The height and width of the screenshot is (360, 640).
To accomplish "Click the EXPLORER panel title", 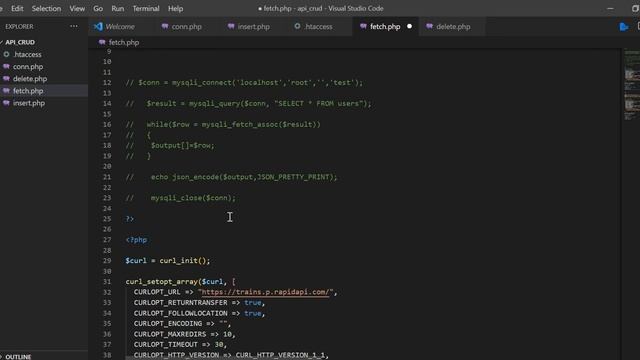I will point(19,27).
